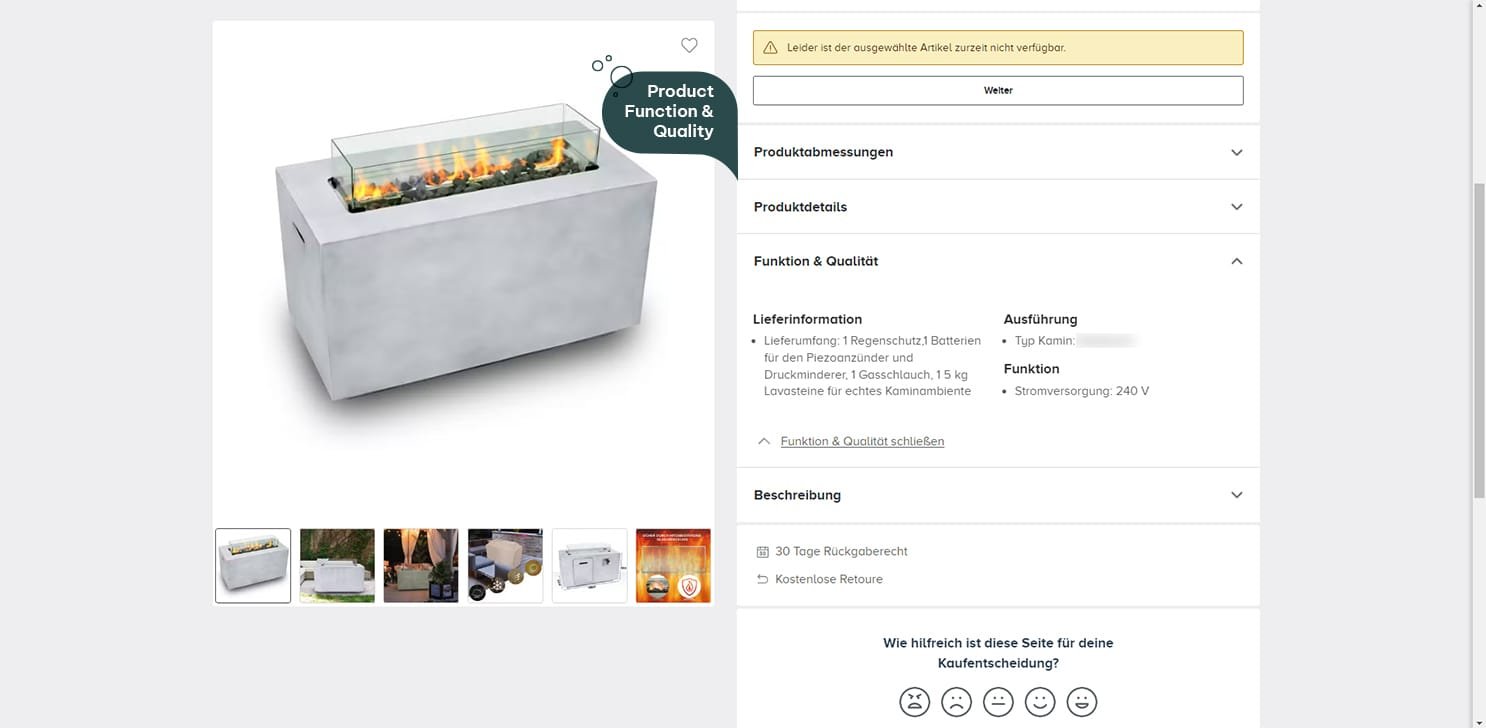This screenshot has width=1486, height=728.
Task: Click Funktion & Qualität schließen link
Action: [862, 441]
